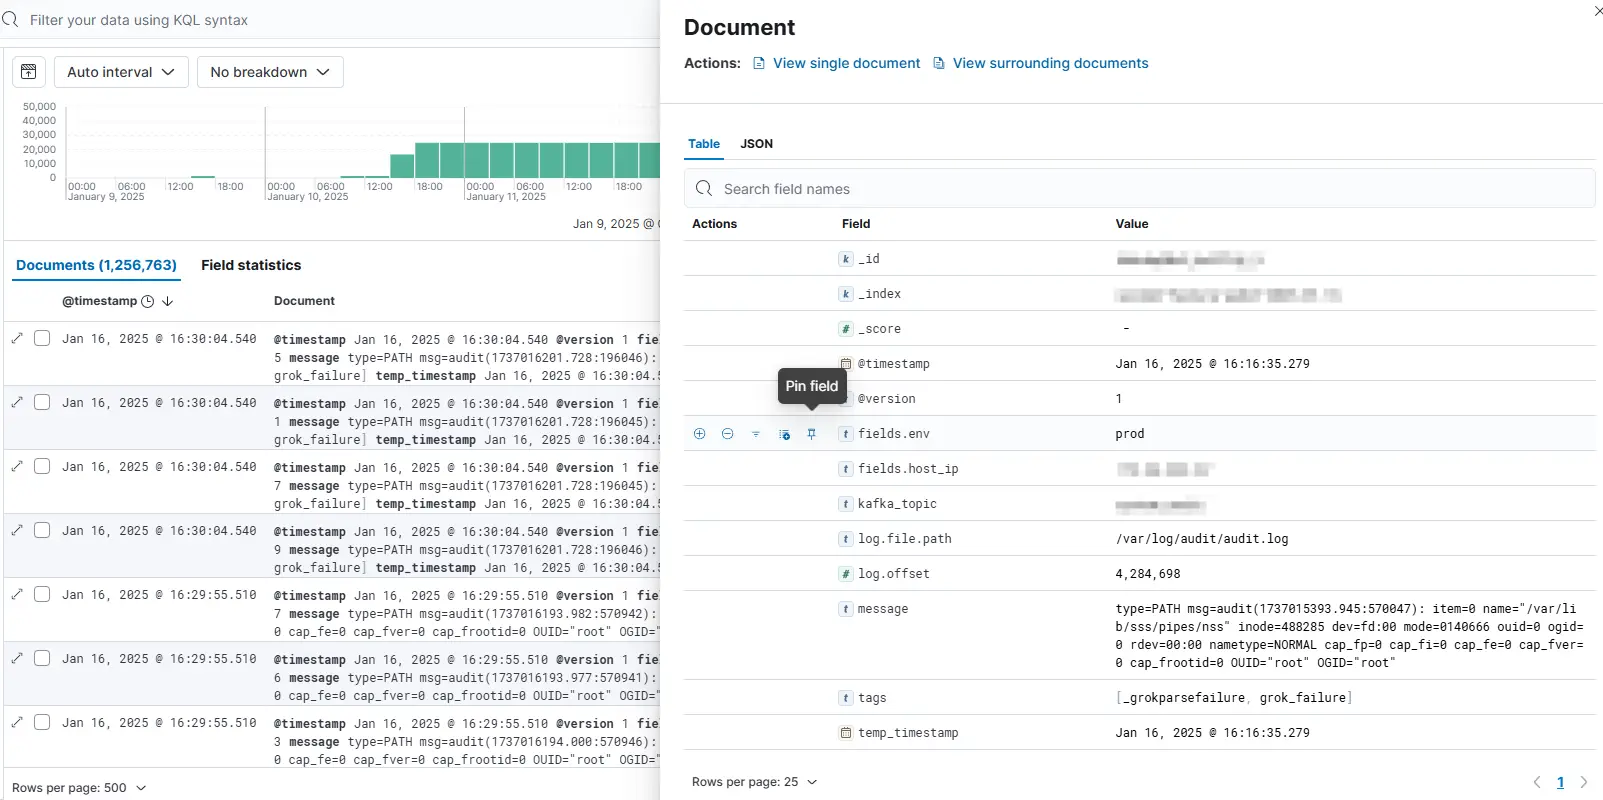Open View single document link
This screenshot has height=800, width=1603.
click(846, 63)
